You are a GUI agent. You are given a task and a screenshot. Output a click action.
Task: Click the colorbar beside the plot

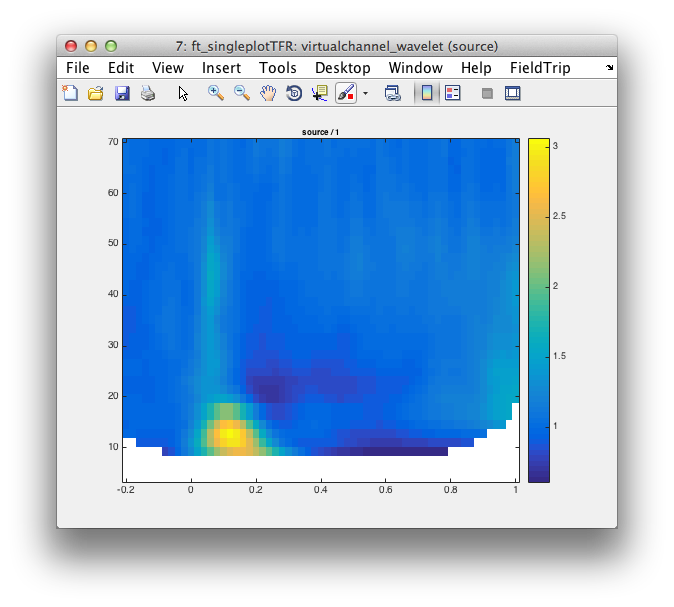coord(539,310)
